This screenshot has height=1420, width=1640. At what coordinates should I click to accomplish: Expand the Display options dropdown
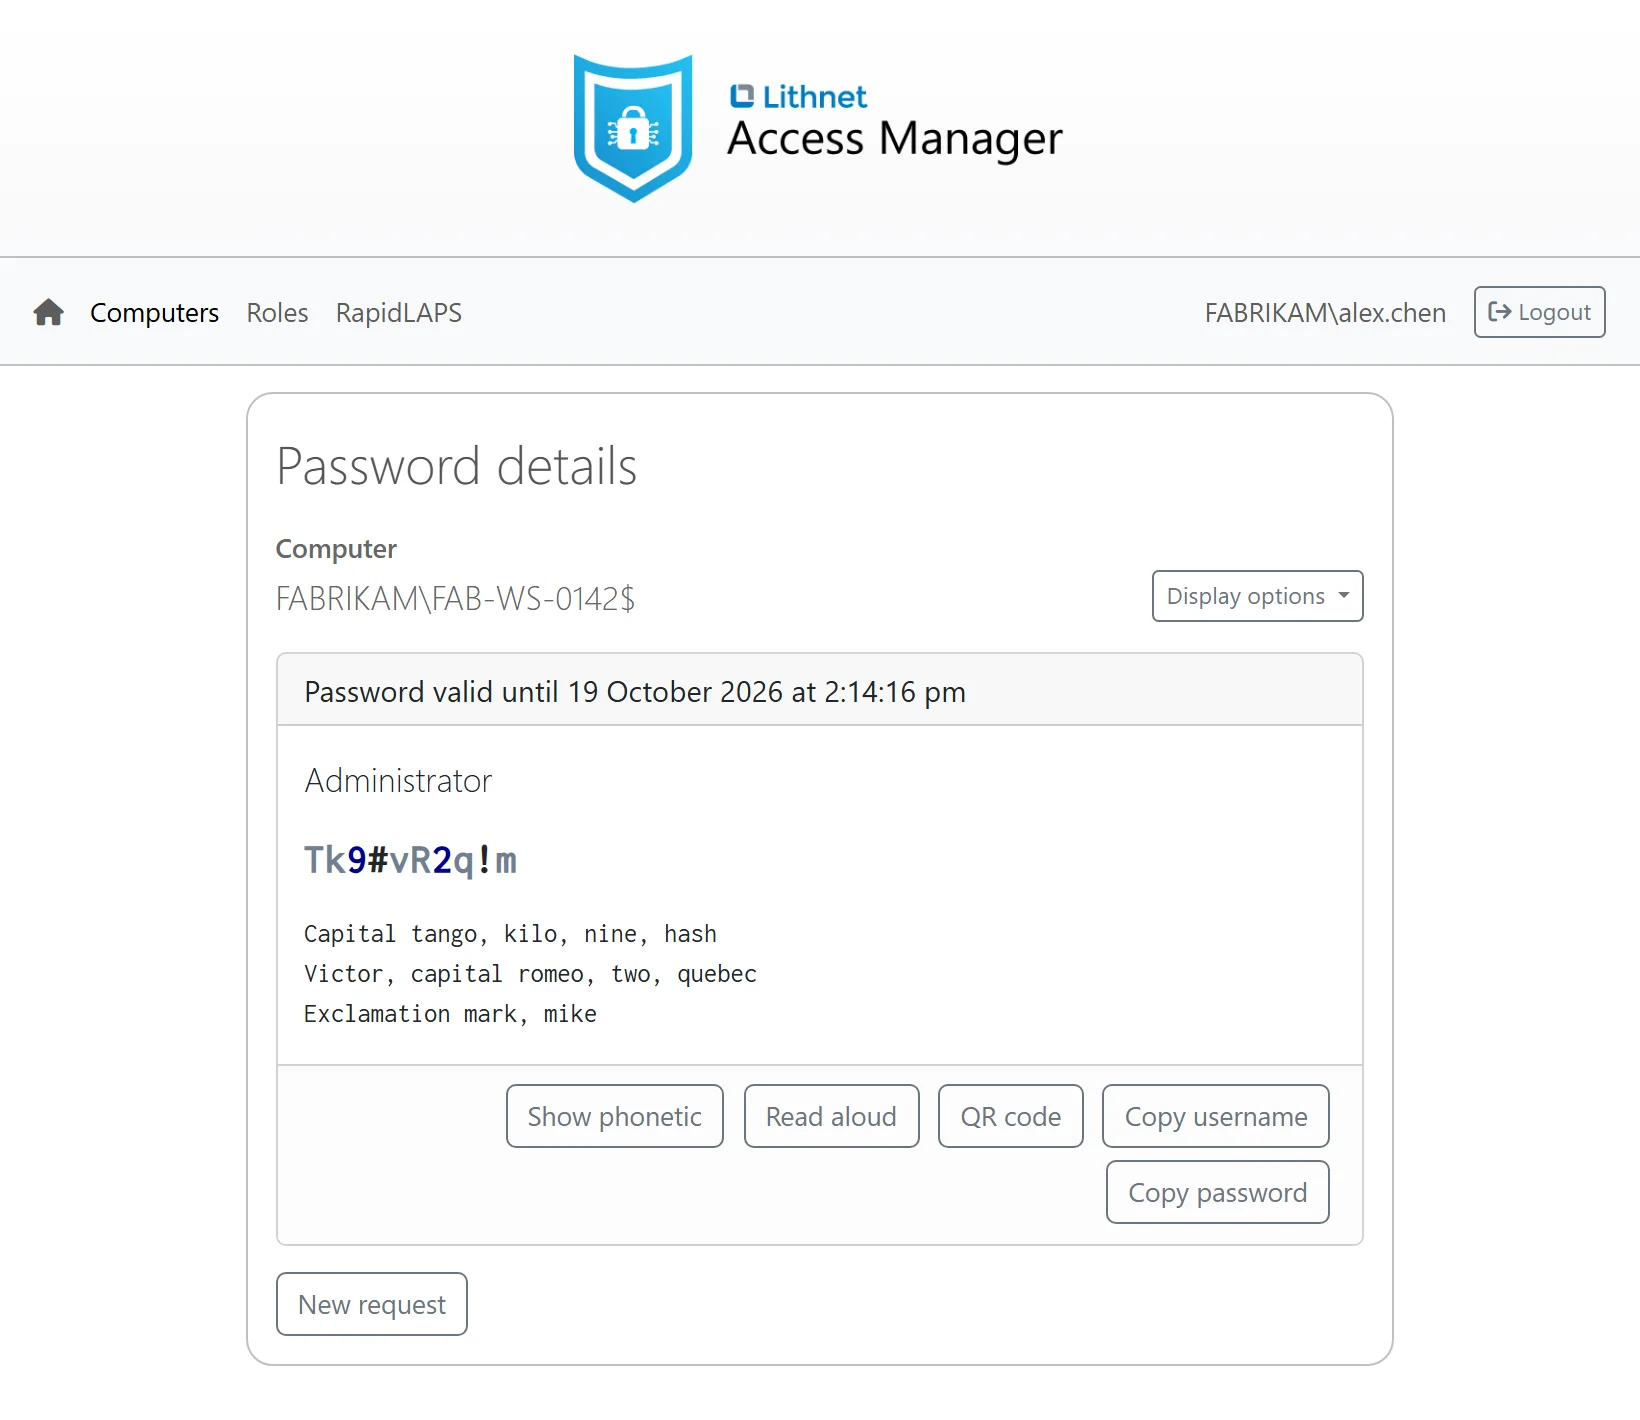tap(1257, 596)
